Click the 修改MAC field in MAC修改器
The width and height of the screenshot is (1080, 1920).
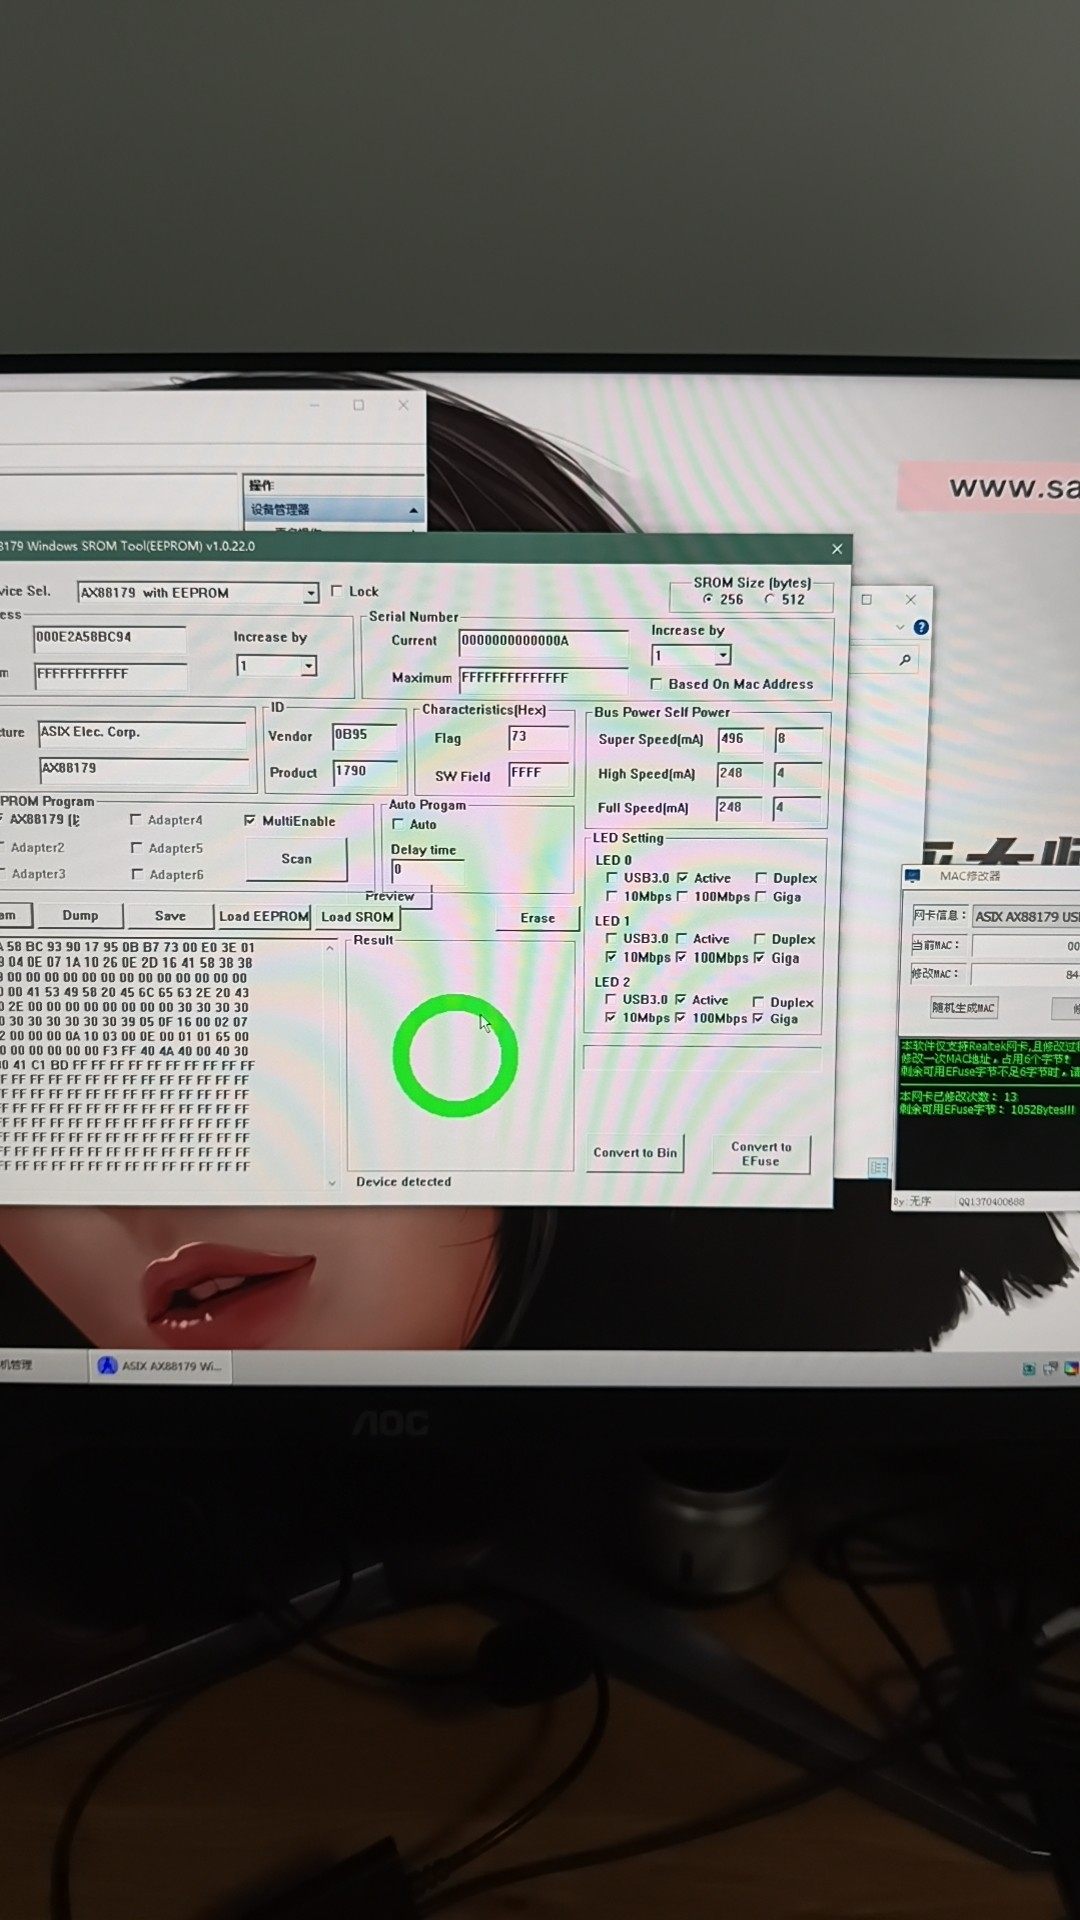1025,974
